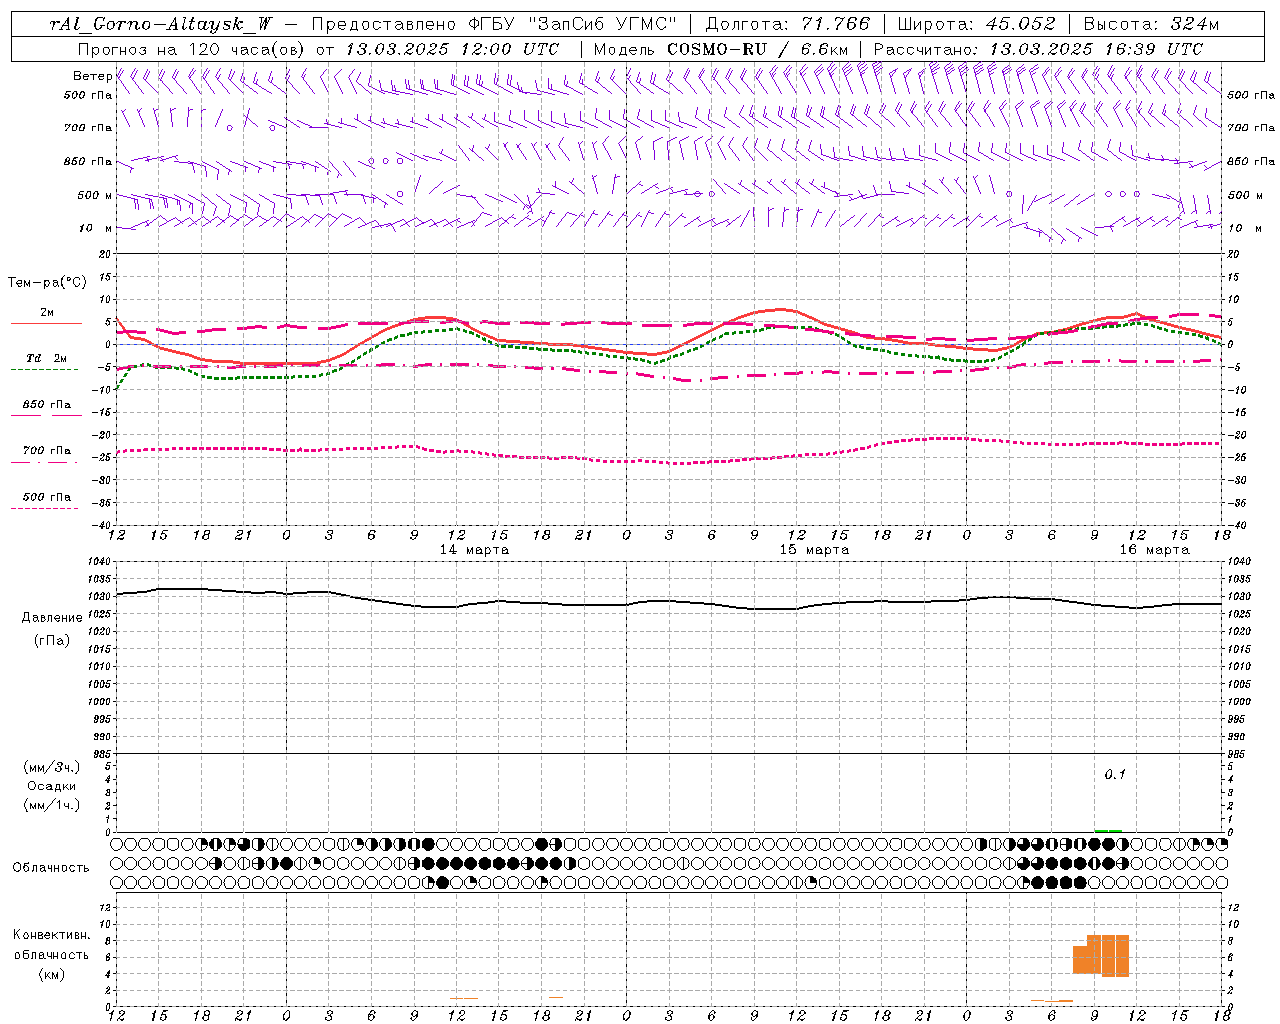The image size is (1280, 1024).
Task: Click the (мм/1ч.) precipitation unit label
Action: 52,805
